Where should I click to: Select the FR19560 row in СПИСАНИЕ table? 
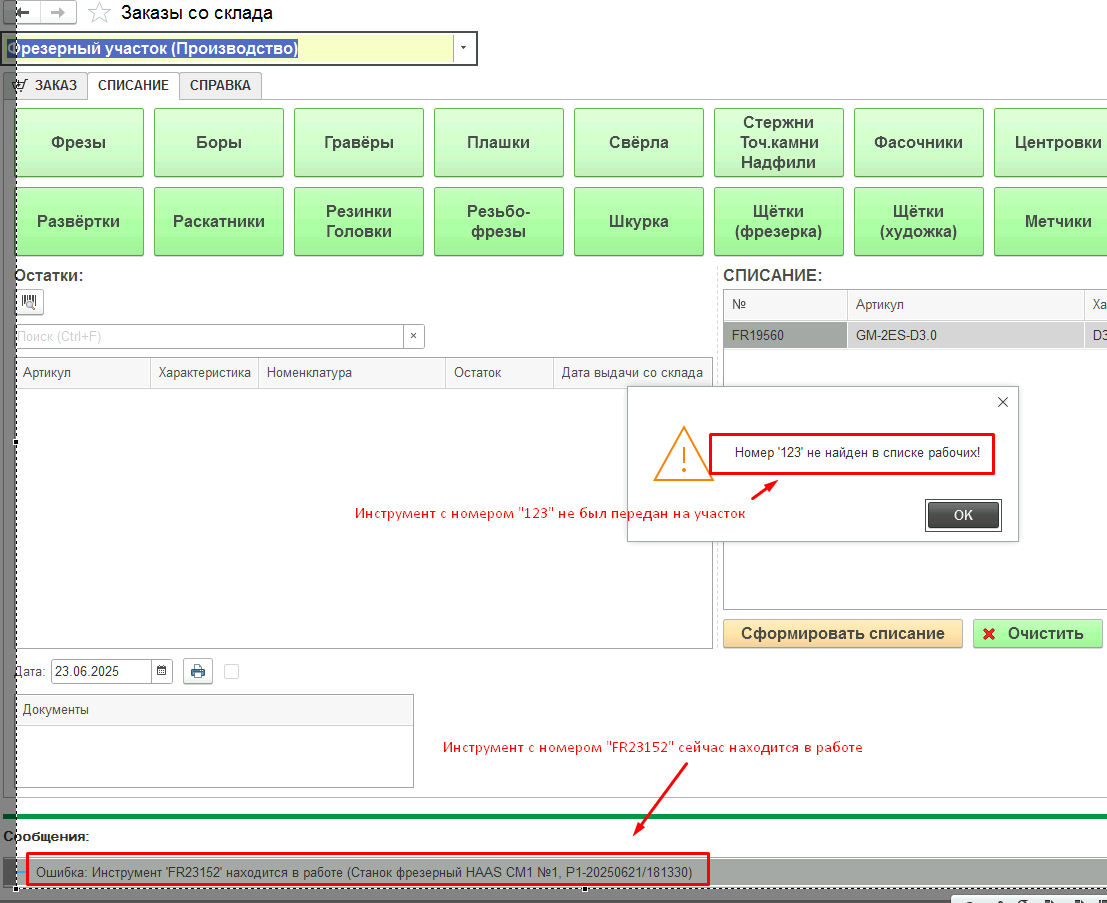coord(785,336)
